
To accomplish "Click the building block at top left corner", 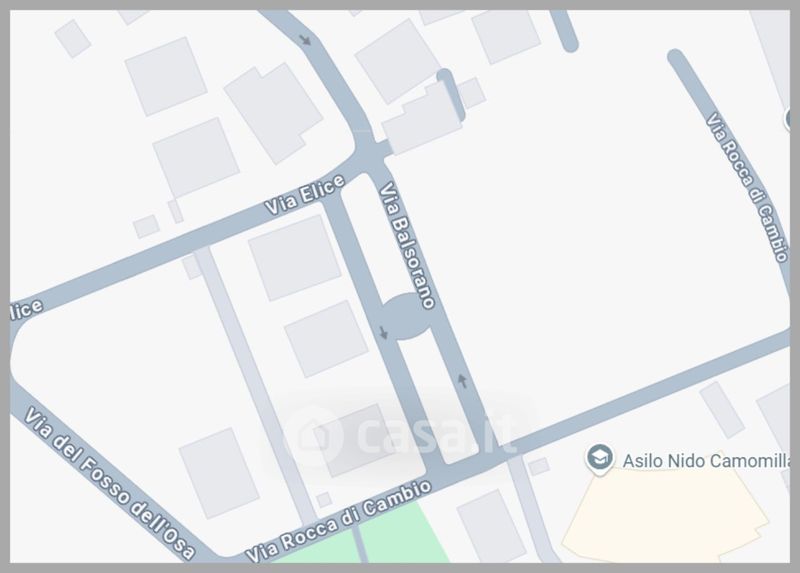I will click(x=73, y=39).
